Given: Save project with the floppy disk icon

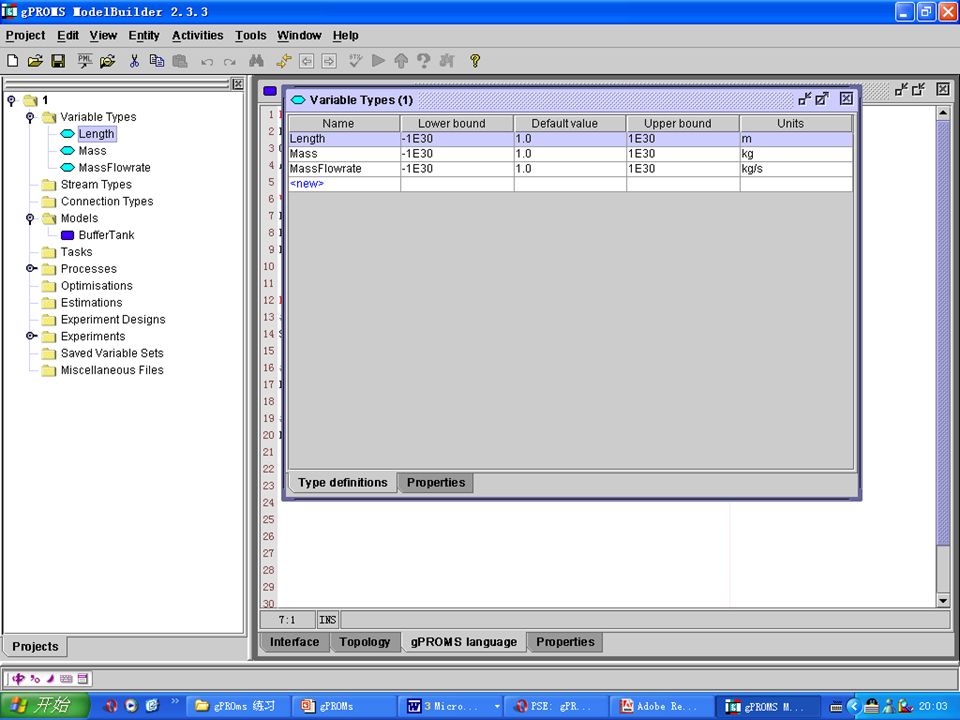Looking at the screenshot, I should click(x=58, y=61).
